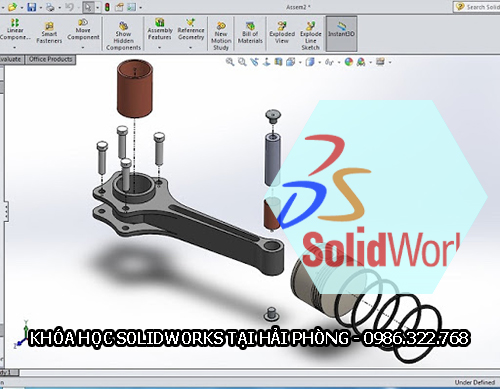The height and width of the screenshot is (389, 500).
Task: Click Hide/Show Items glasses icon
Action: (329, 62)
